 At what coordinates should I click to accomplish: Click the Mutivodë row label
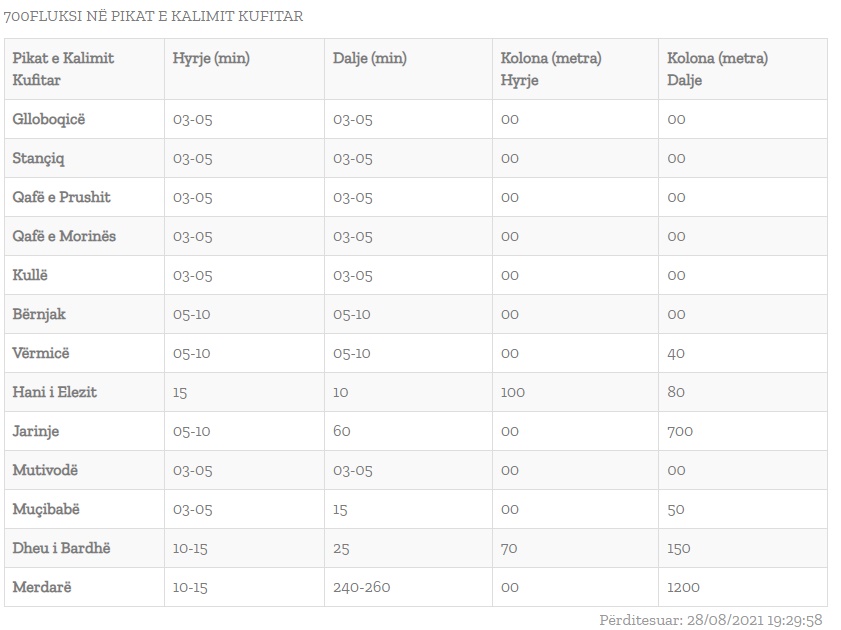pos(45,470)
